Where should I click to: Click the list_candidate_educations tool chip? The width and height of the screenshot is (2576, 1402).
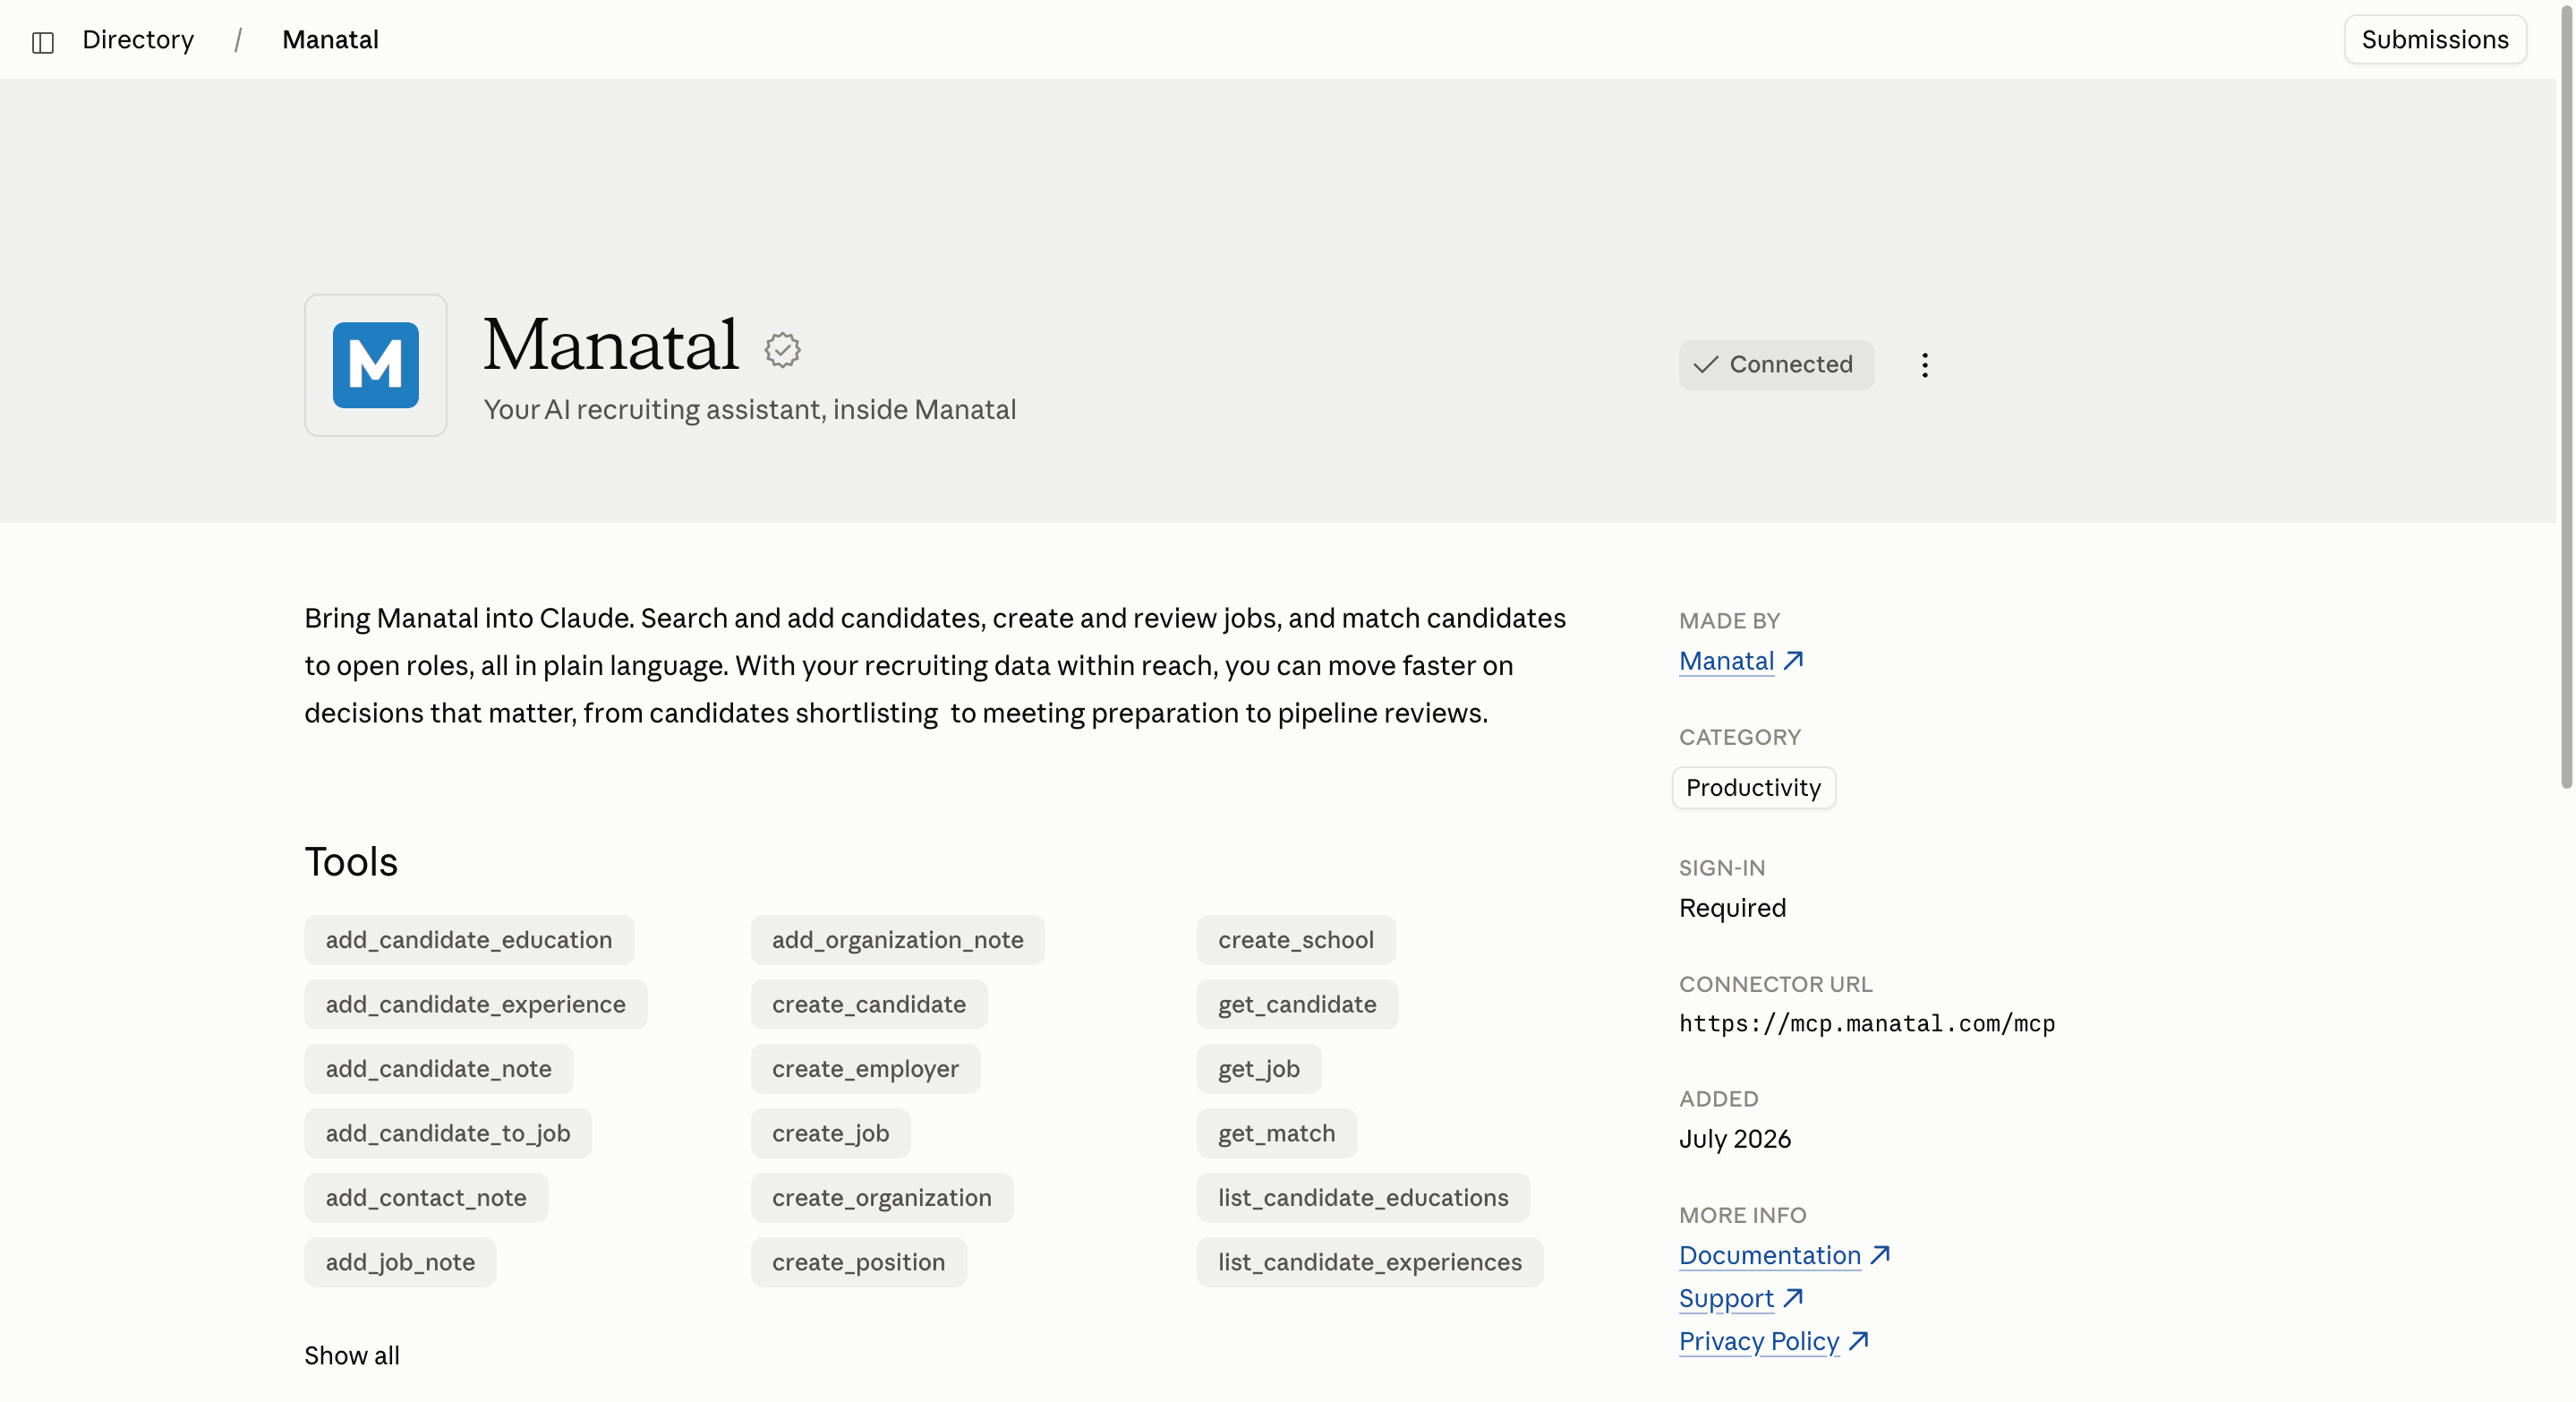click(1363, 1198)
